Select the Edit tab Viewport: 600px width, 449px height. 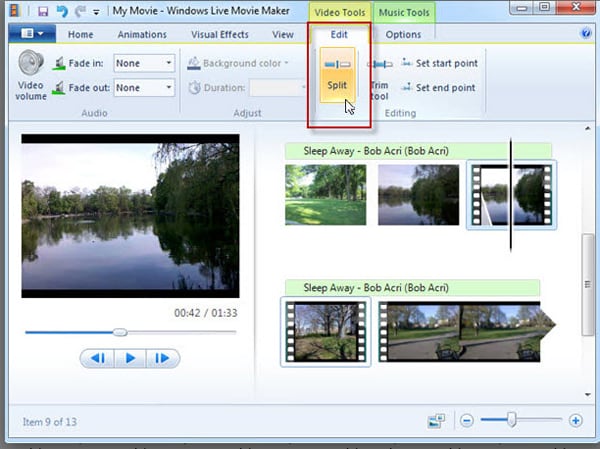[x=339, y=34]
